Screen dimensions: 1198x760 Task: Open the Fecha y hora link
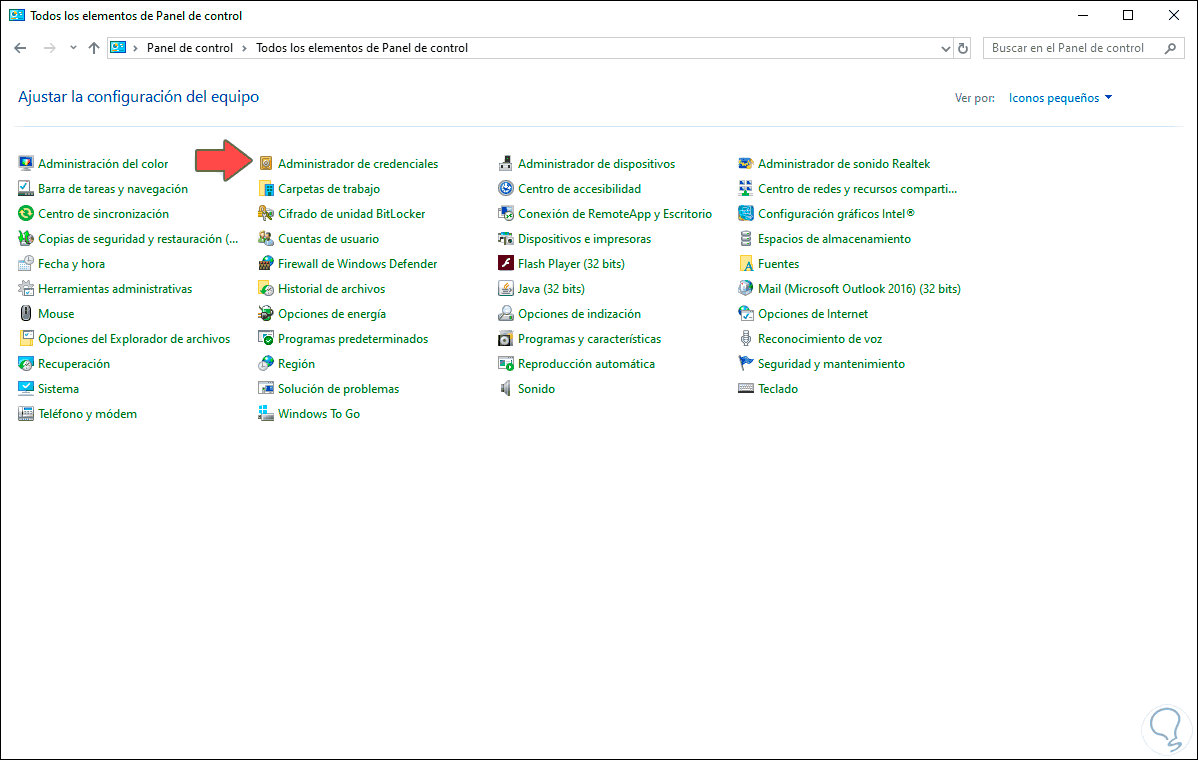[72, 264]
